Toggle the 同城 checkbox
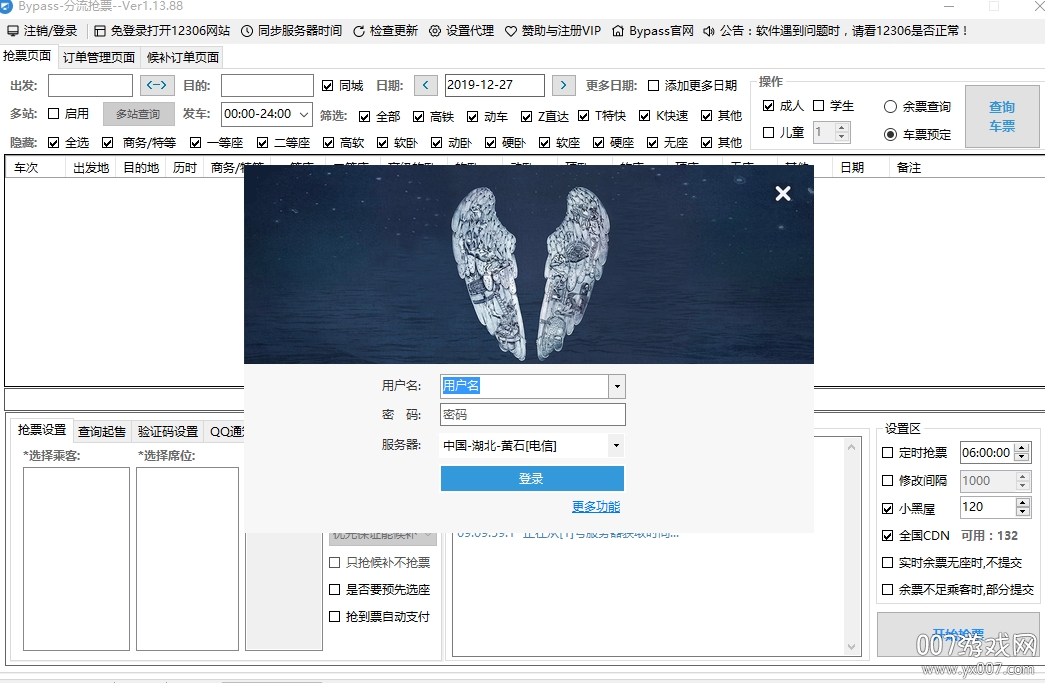Screen dimensions: 1045x683 tap(328, 86)
